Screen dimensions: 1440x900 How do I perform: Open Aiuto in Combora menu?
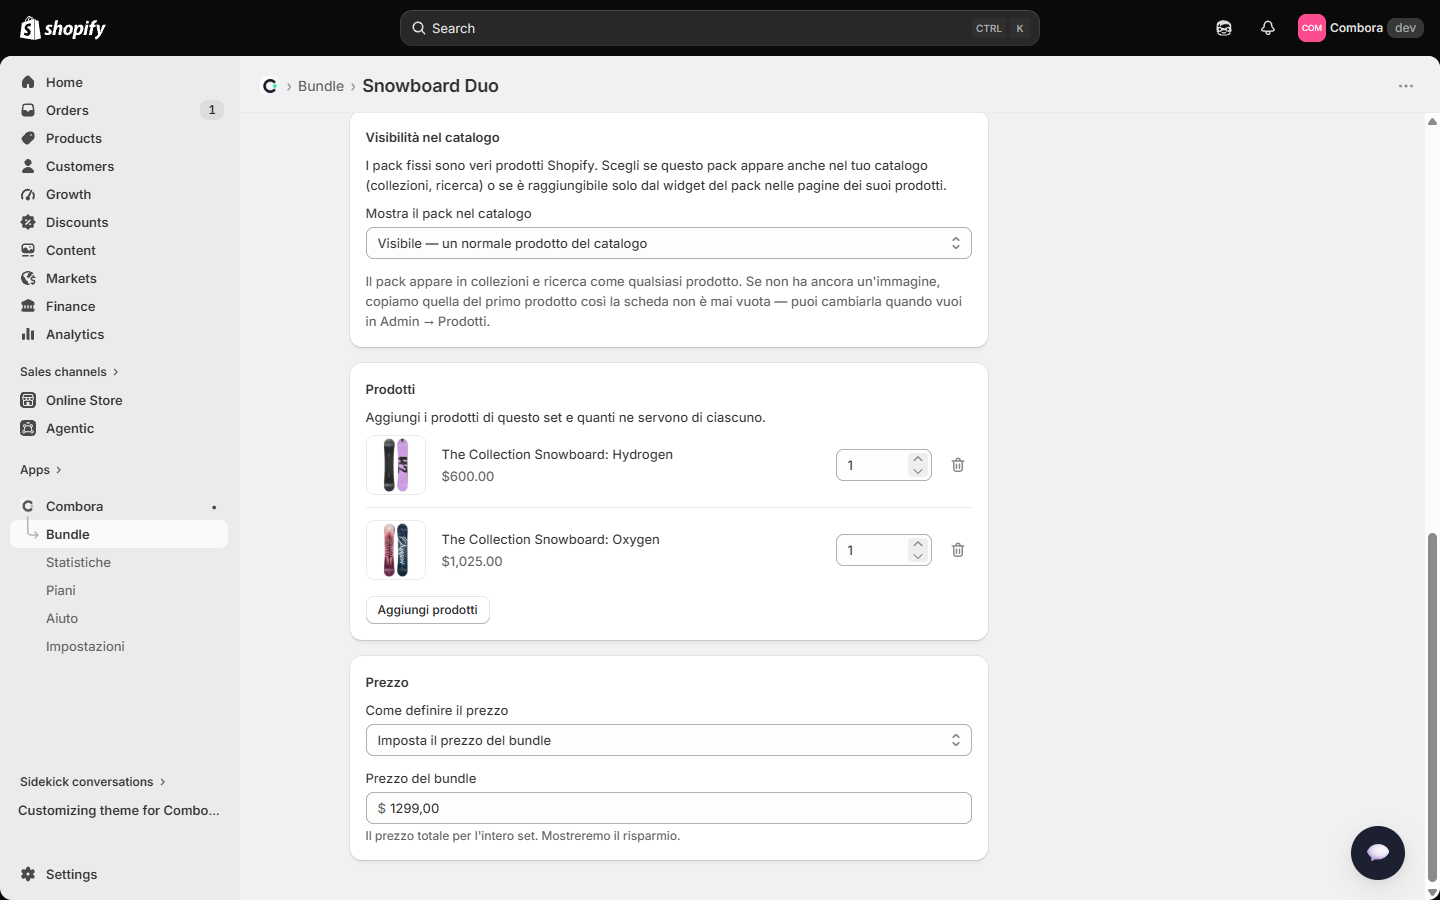(62, 618)
